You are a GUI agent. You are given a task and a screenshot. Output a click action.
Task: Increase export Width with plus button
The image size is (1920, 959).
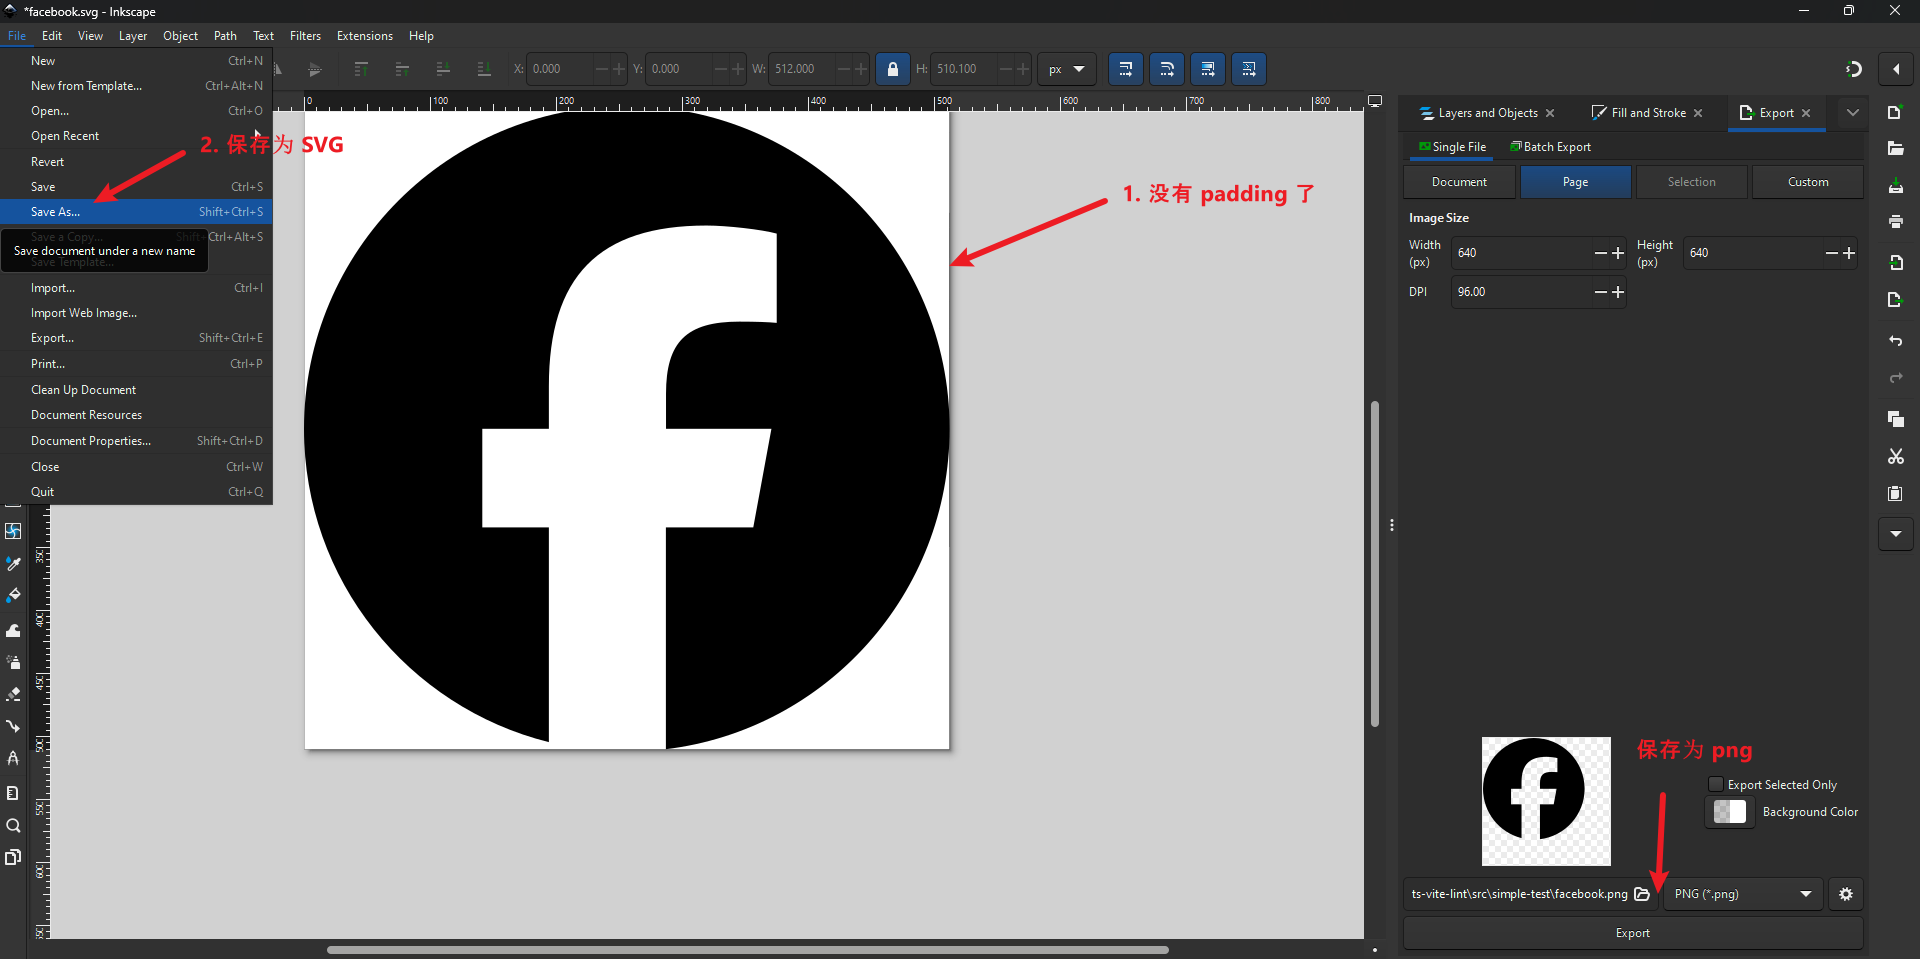click(1618, 253)
